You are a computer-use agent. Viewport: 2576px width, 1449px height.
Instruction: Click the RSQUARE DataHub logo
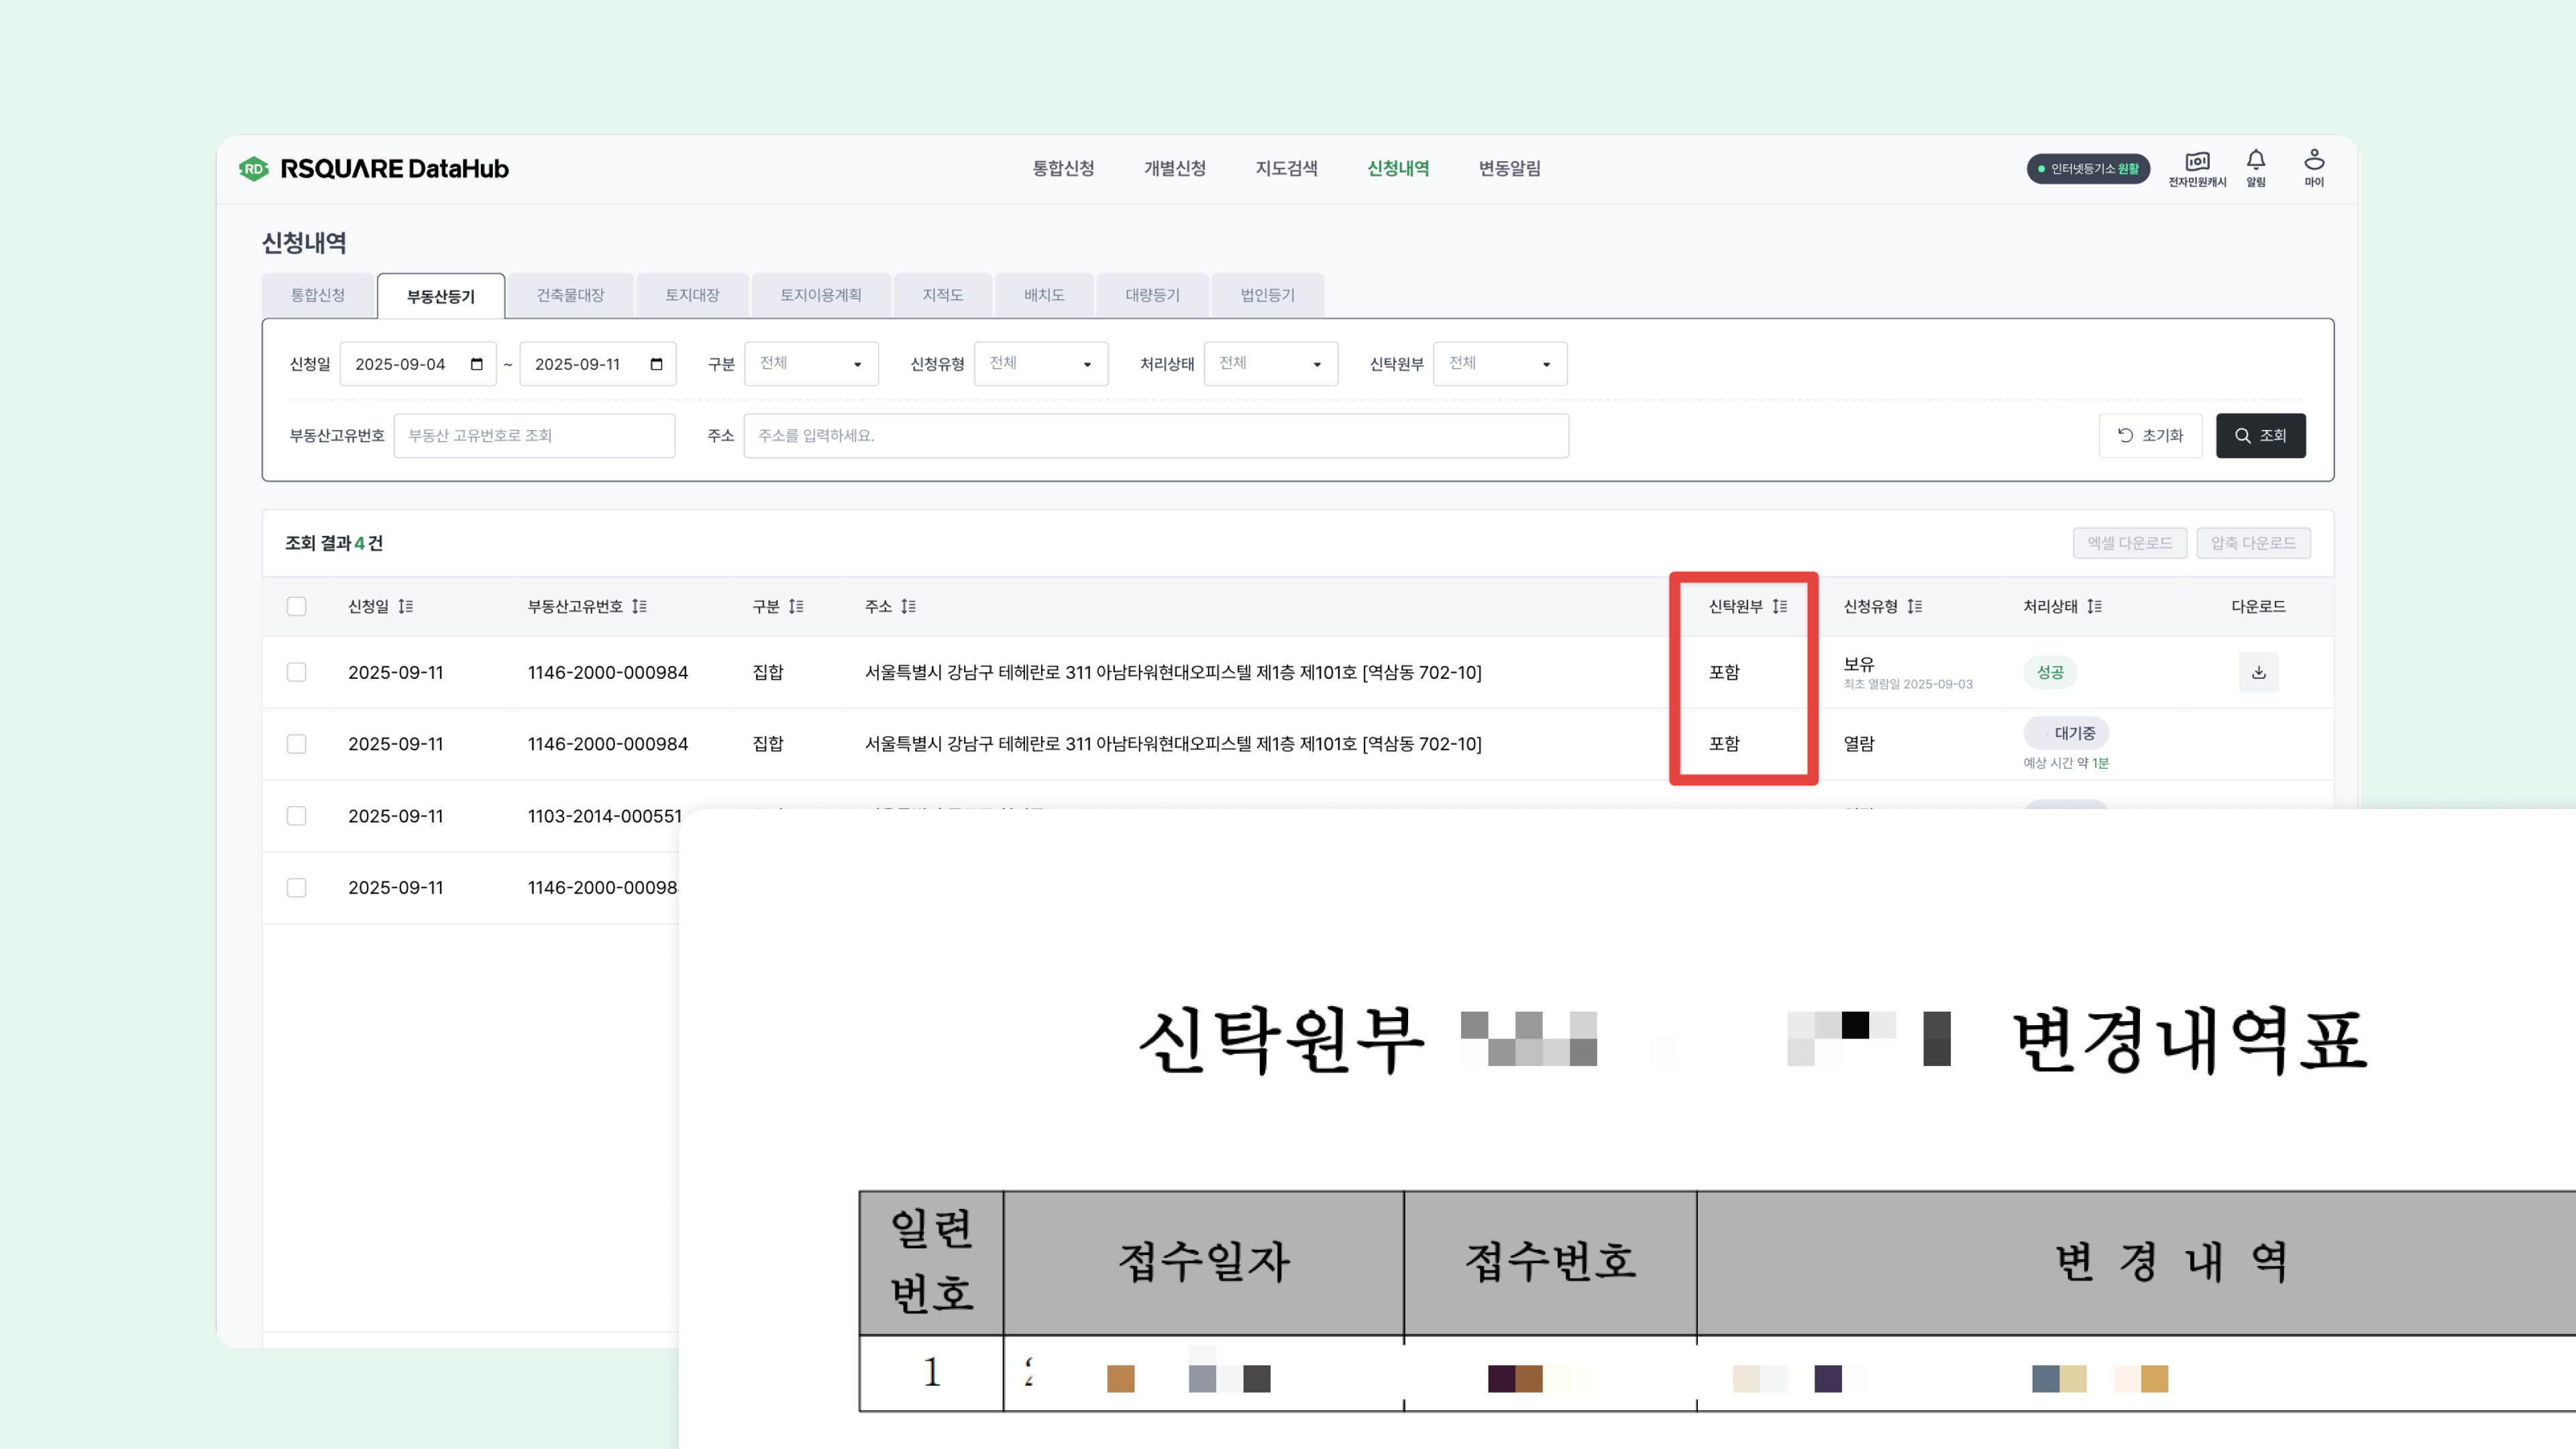tap(374, 168)
